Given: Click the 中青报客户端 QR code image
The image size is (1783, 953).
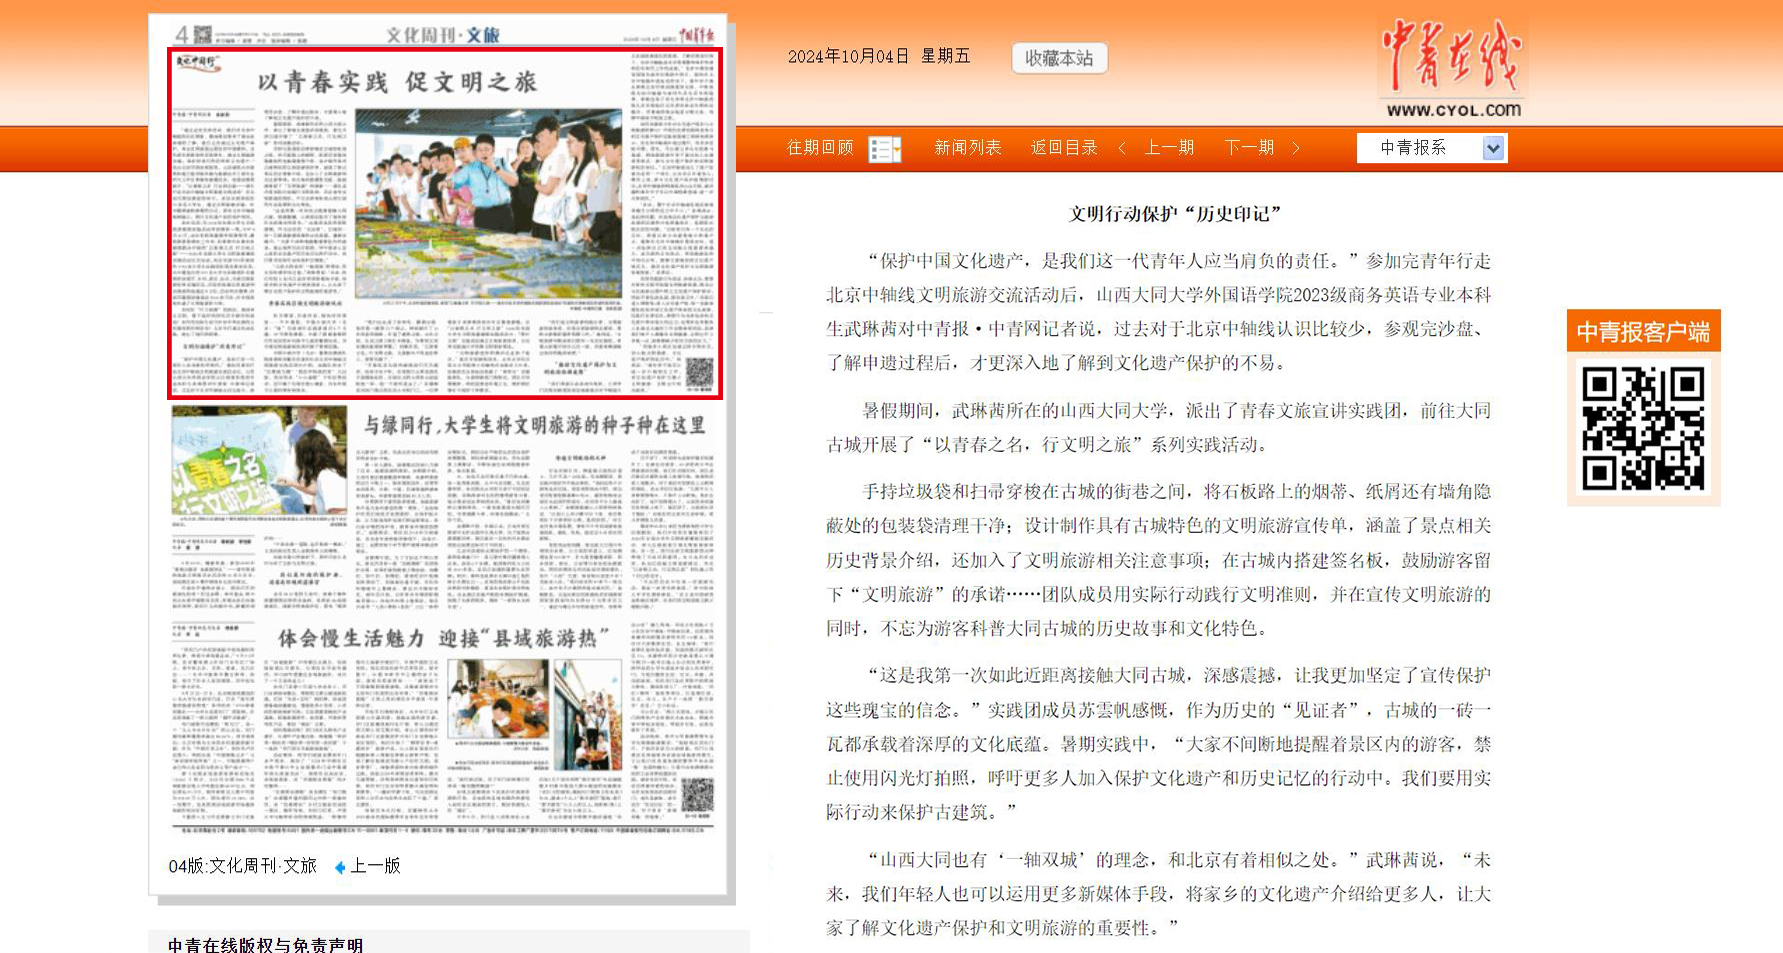Looking at the screenshot, I should 1642,428.
